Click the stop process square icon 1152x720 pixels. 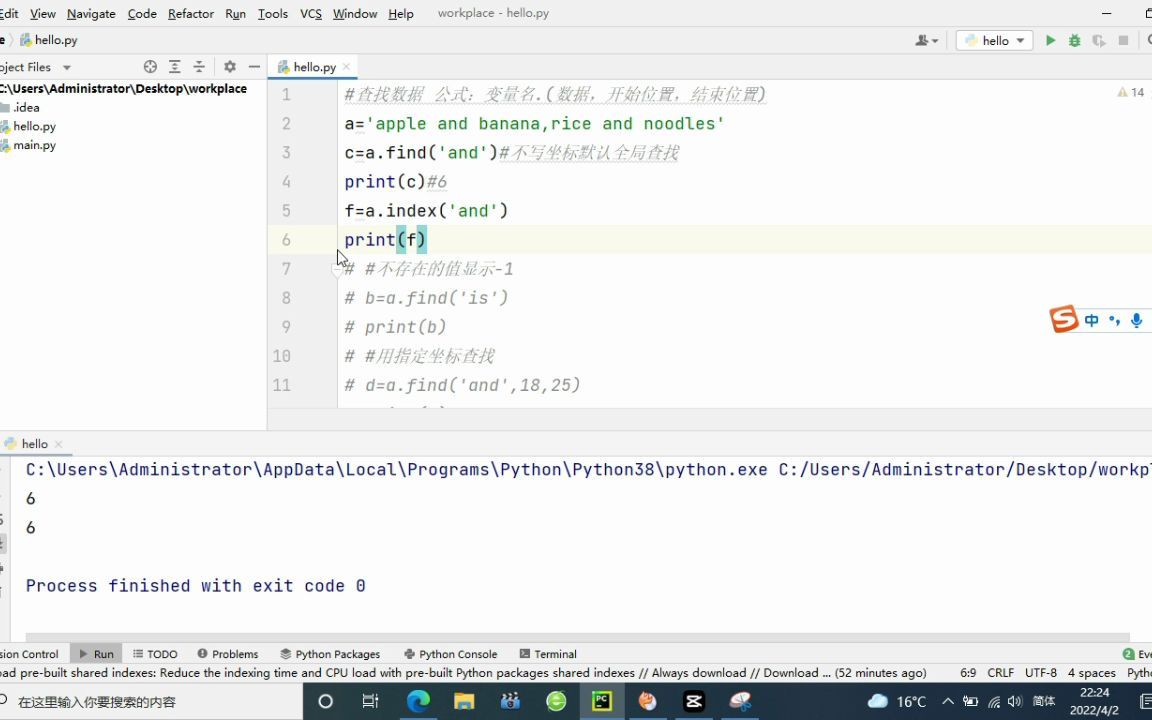coord(1123,40)
